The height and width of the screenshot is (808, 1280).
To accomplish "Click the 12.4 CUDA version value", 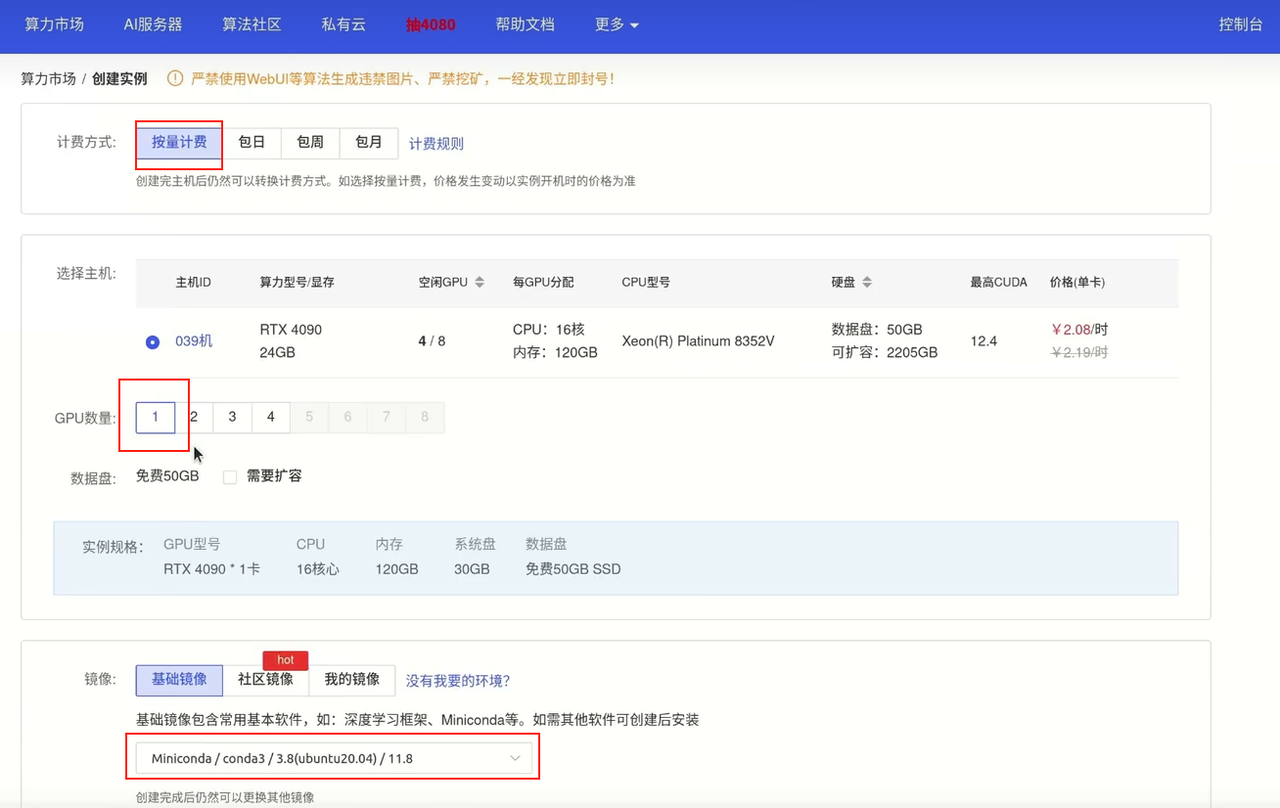I will pos(984,341).
